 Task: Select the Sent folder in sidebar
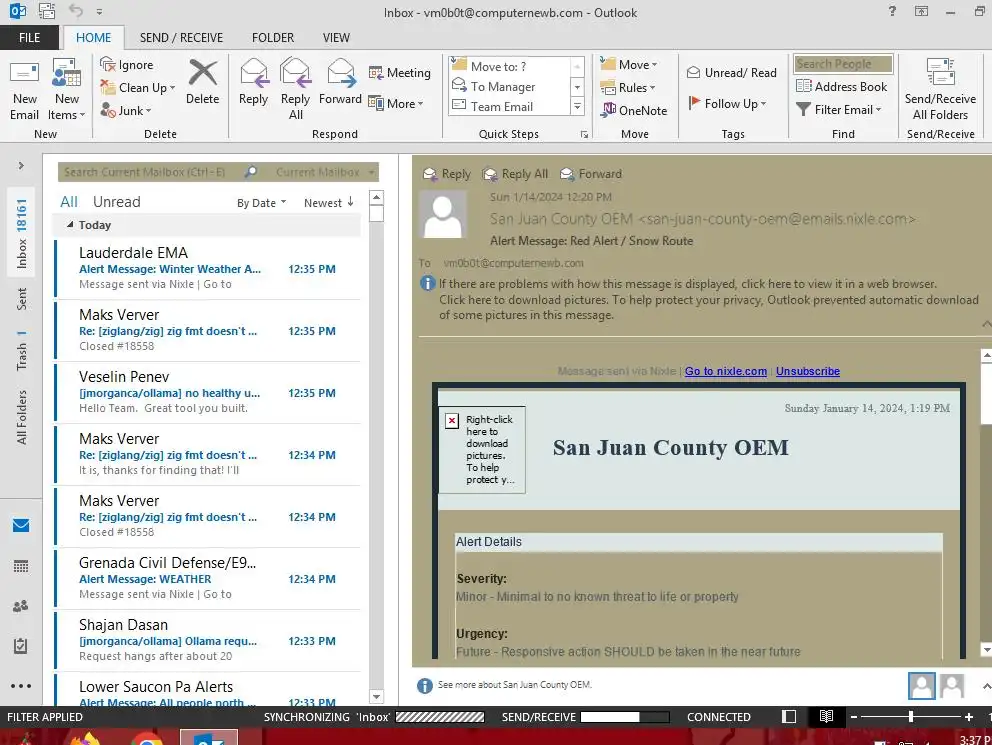pyautogui.click(x=22, y=299)
